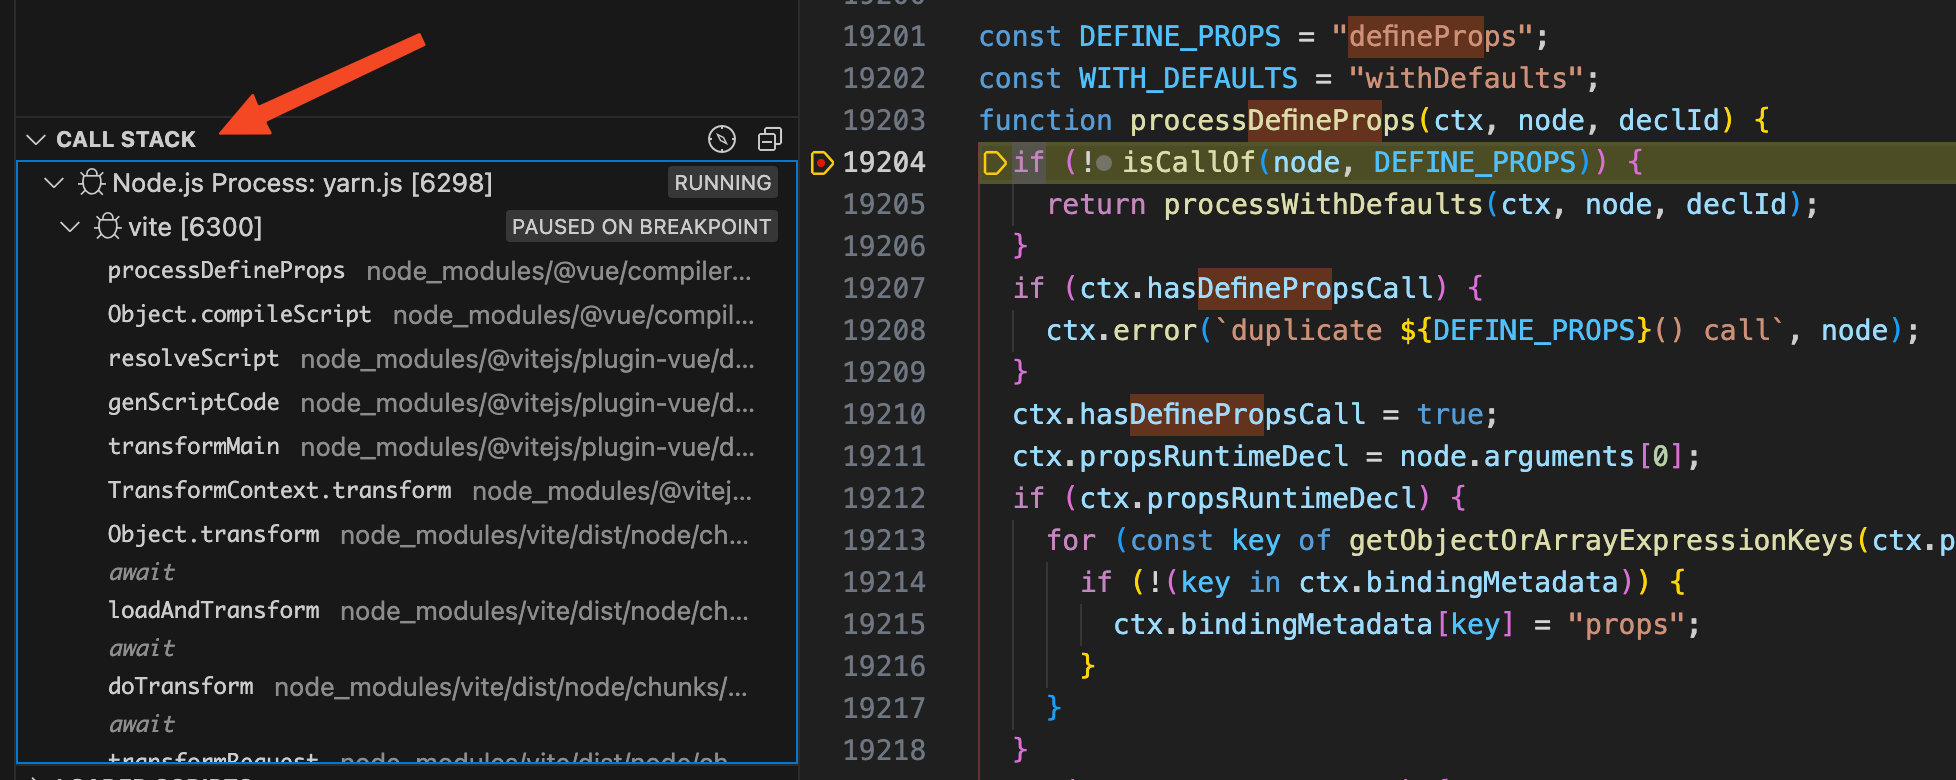The image size is (1956, 780).
Task: Click the collapse all icon in Call Stack header
Action: click(770, 139)
